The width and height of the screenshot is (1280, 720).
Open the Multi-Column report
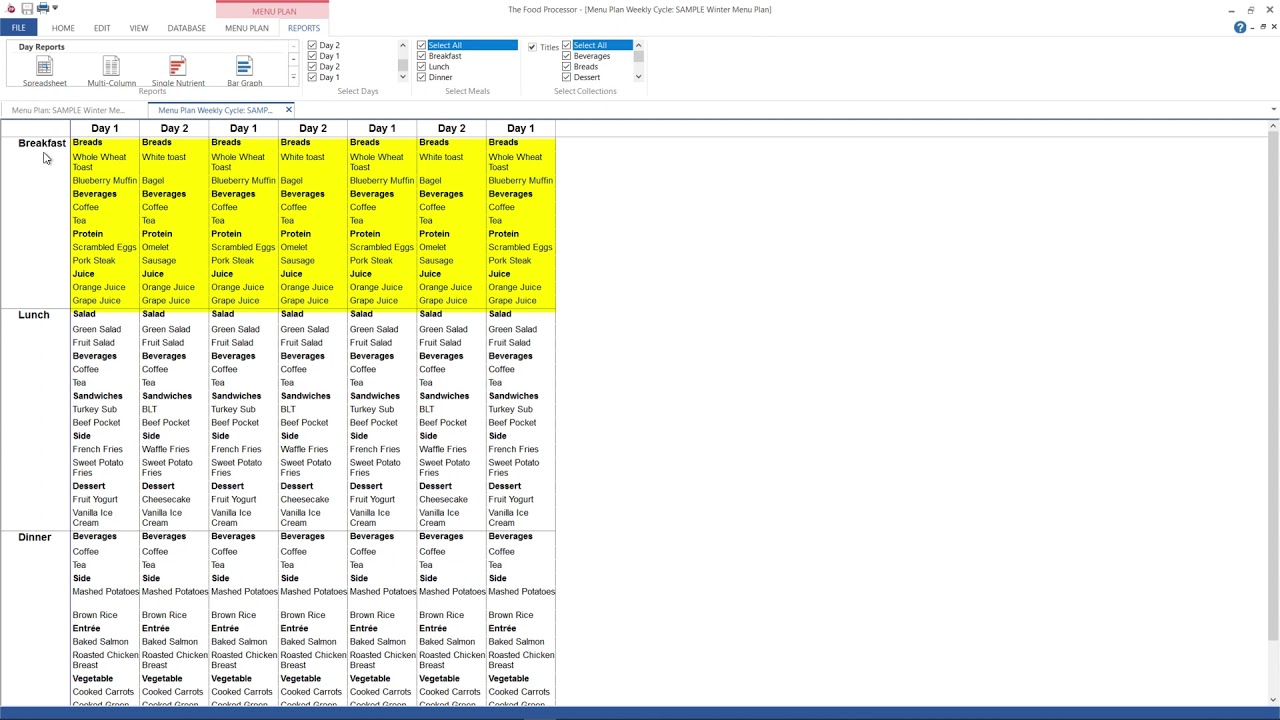tap(111, 71)
